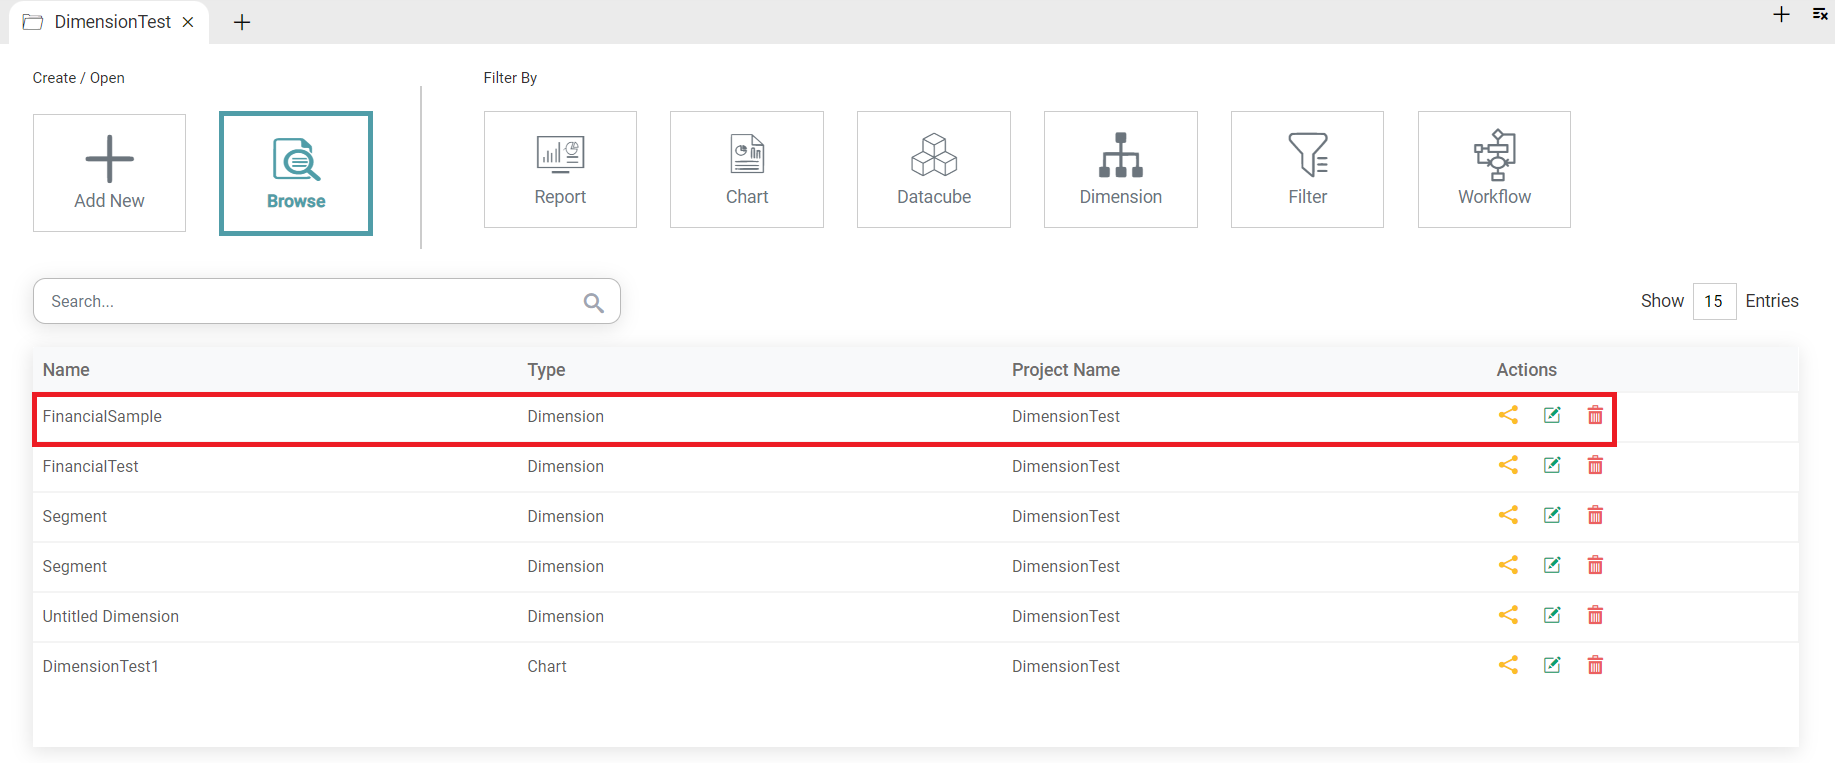
Task: Filter list by Filter type
Action: (1307, 169)
